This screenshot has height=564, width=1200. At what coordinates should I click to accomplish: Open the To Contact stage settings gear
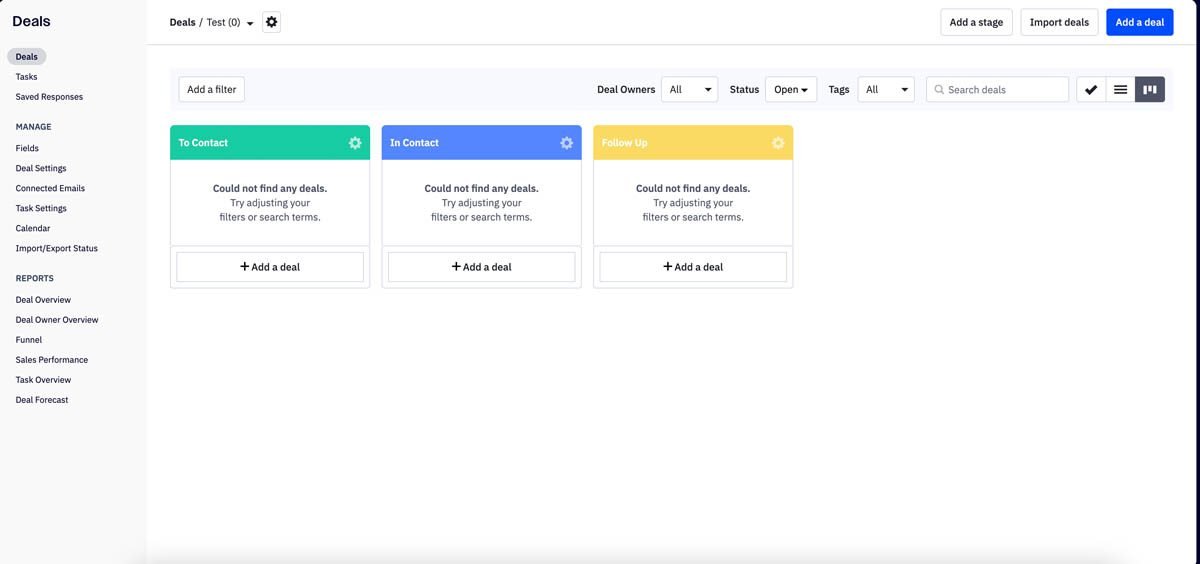355,143
